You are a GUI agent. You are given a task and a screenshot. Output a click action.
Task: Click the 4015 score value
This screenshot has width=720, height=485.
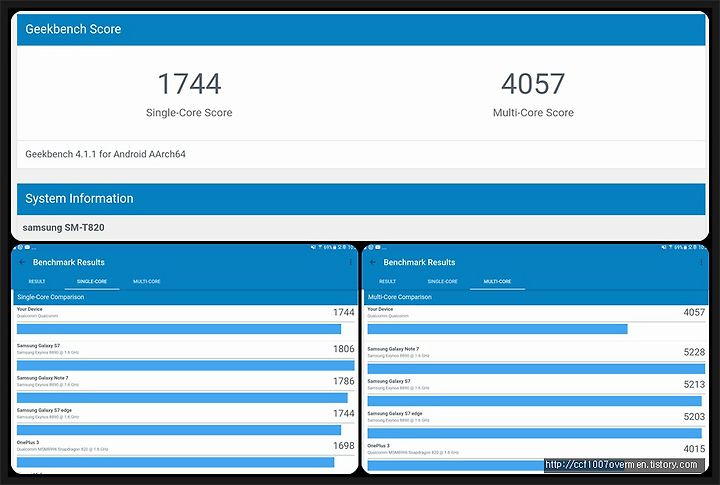pyautogui.click(x=694, y=449)
